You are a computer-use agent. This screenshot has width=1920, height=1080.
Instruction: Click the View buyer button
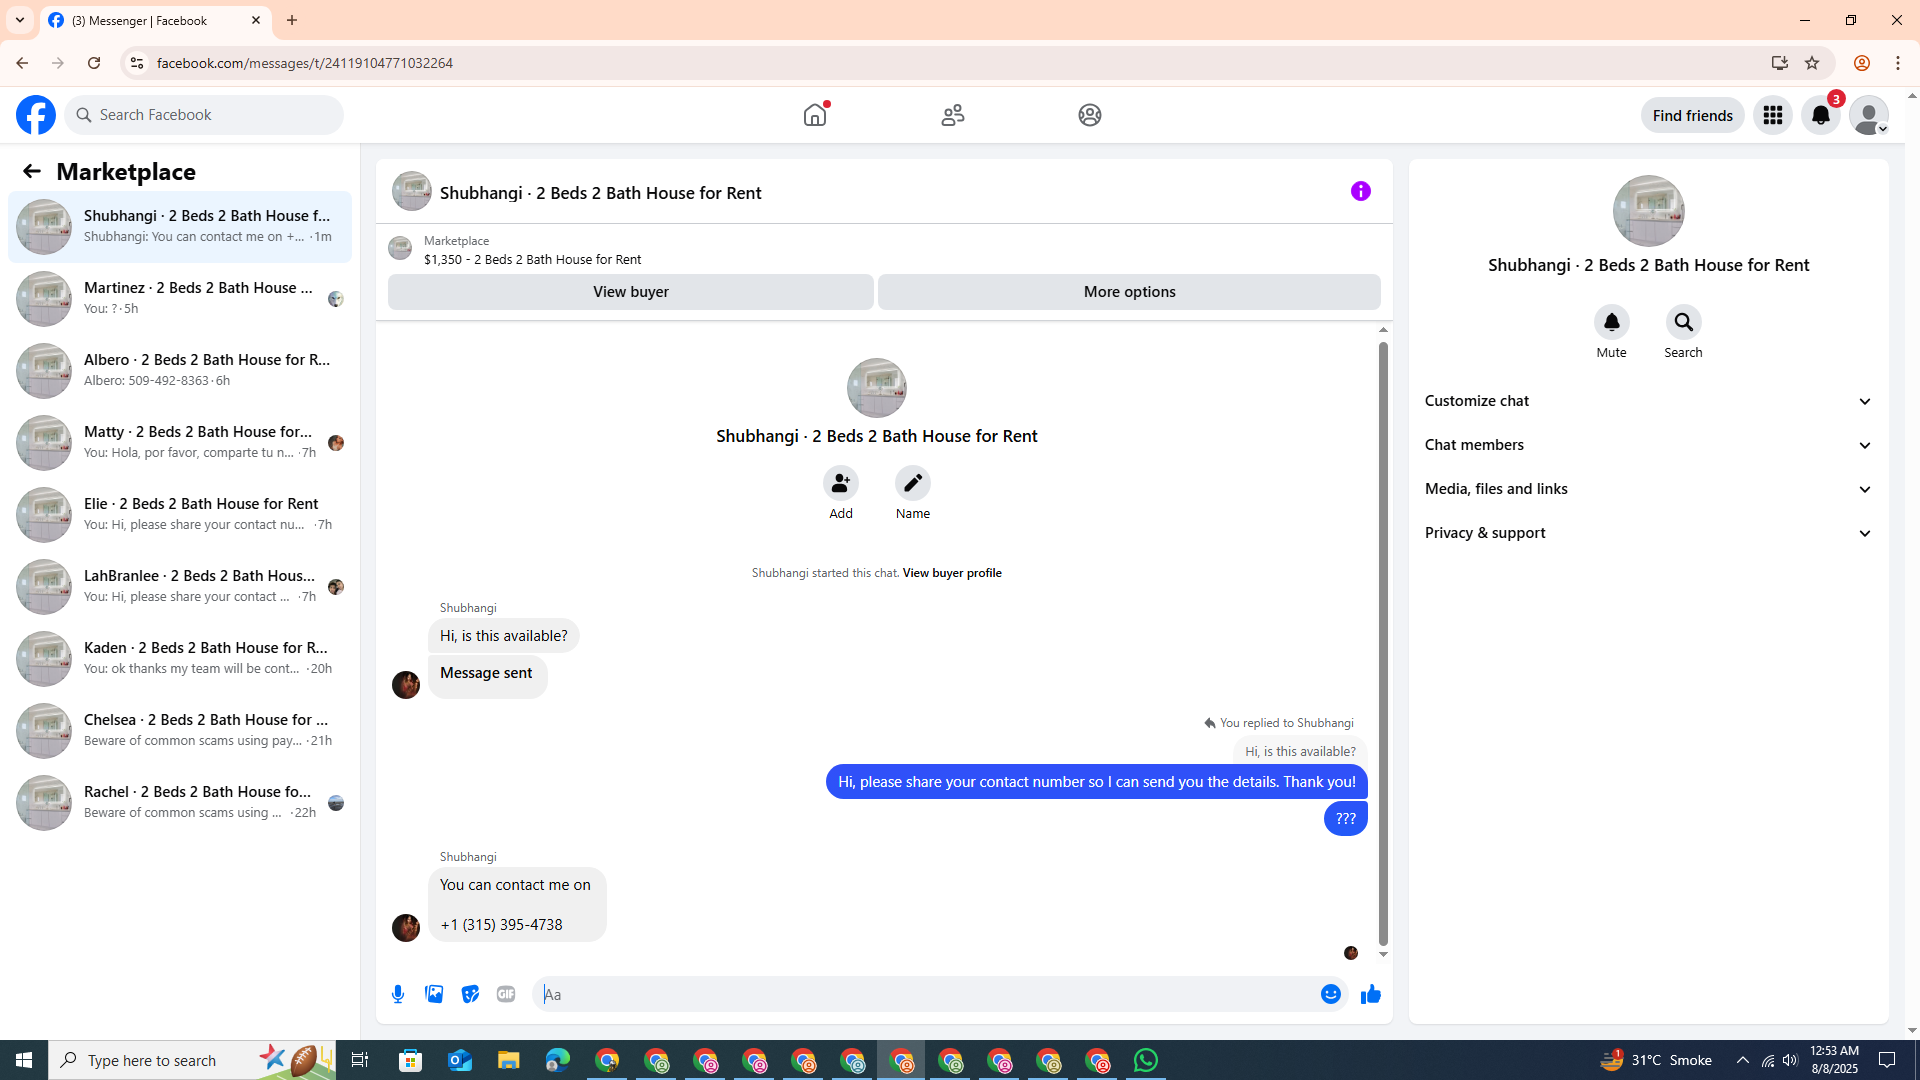tap(630, 292)
